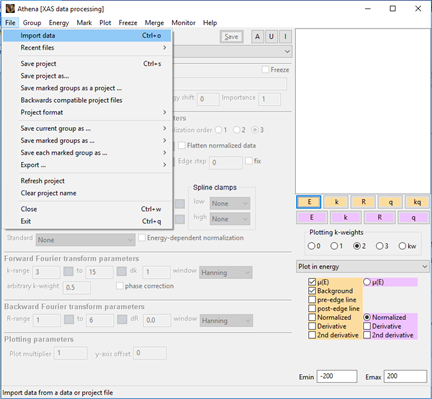Click the Athena application icon in title bar

click(10, 8)
